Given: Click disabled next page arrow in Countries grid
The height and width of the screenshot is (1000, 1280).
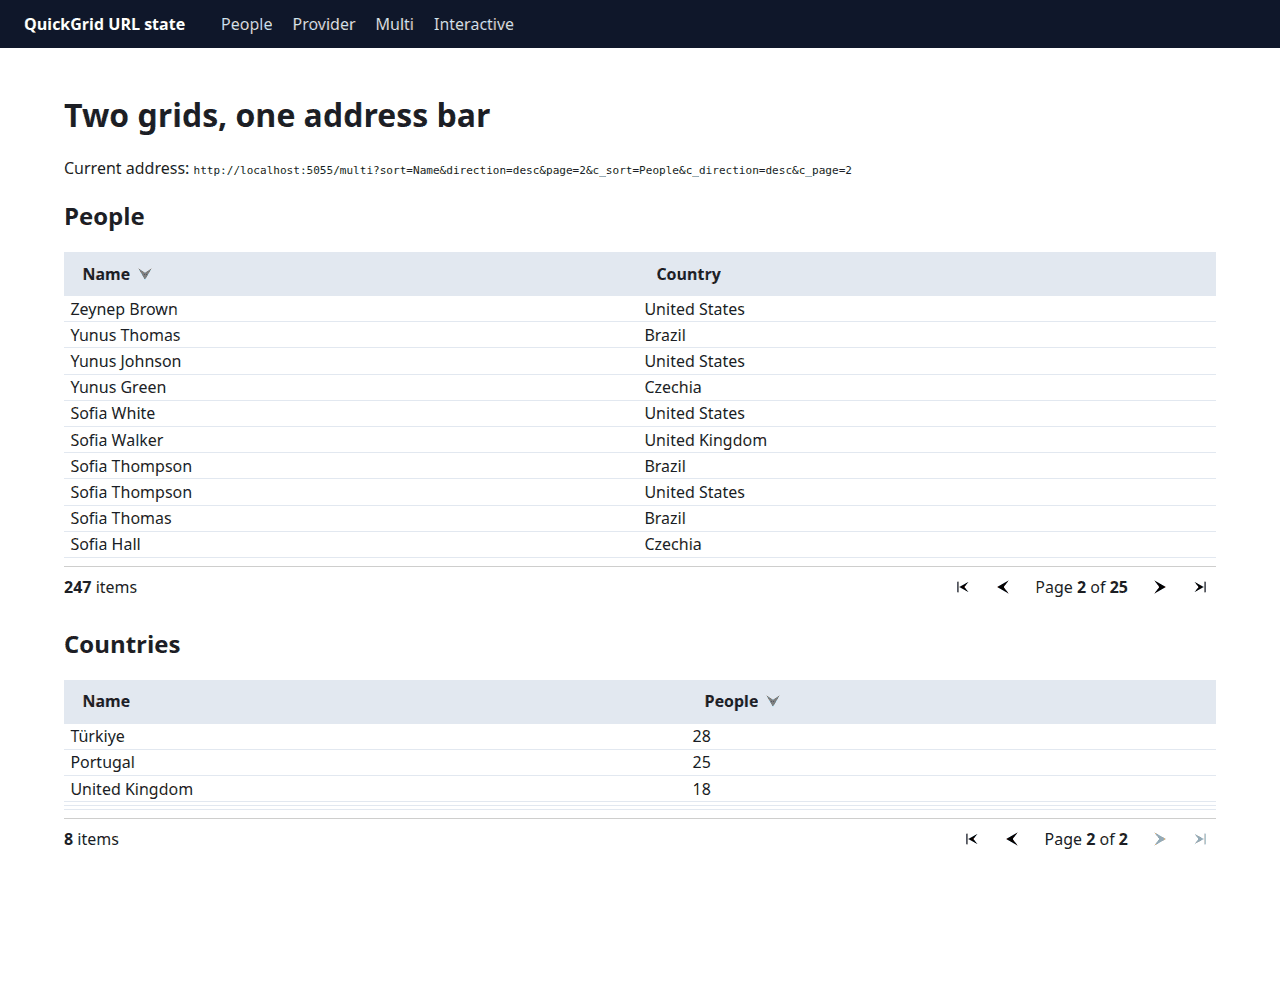Looking at the screenshot, I should (1160, 839).
